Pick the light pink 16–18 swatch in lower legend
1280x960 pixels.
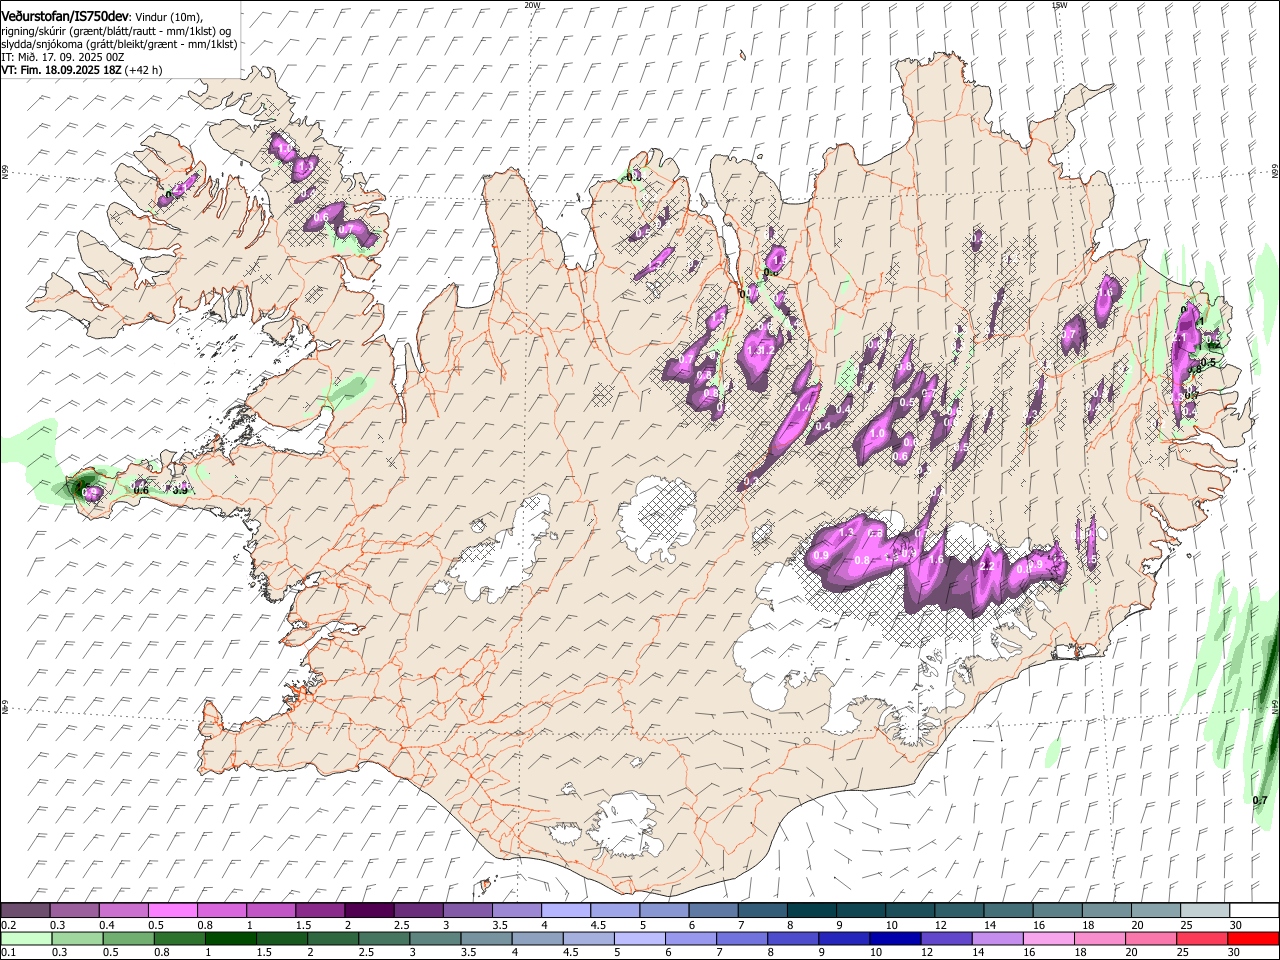pos(1048,938)
